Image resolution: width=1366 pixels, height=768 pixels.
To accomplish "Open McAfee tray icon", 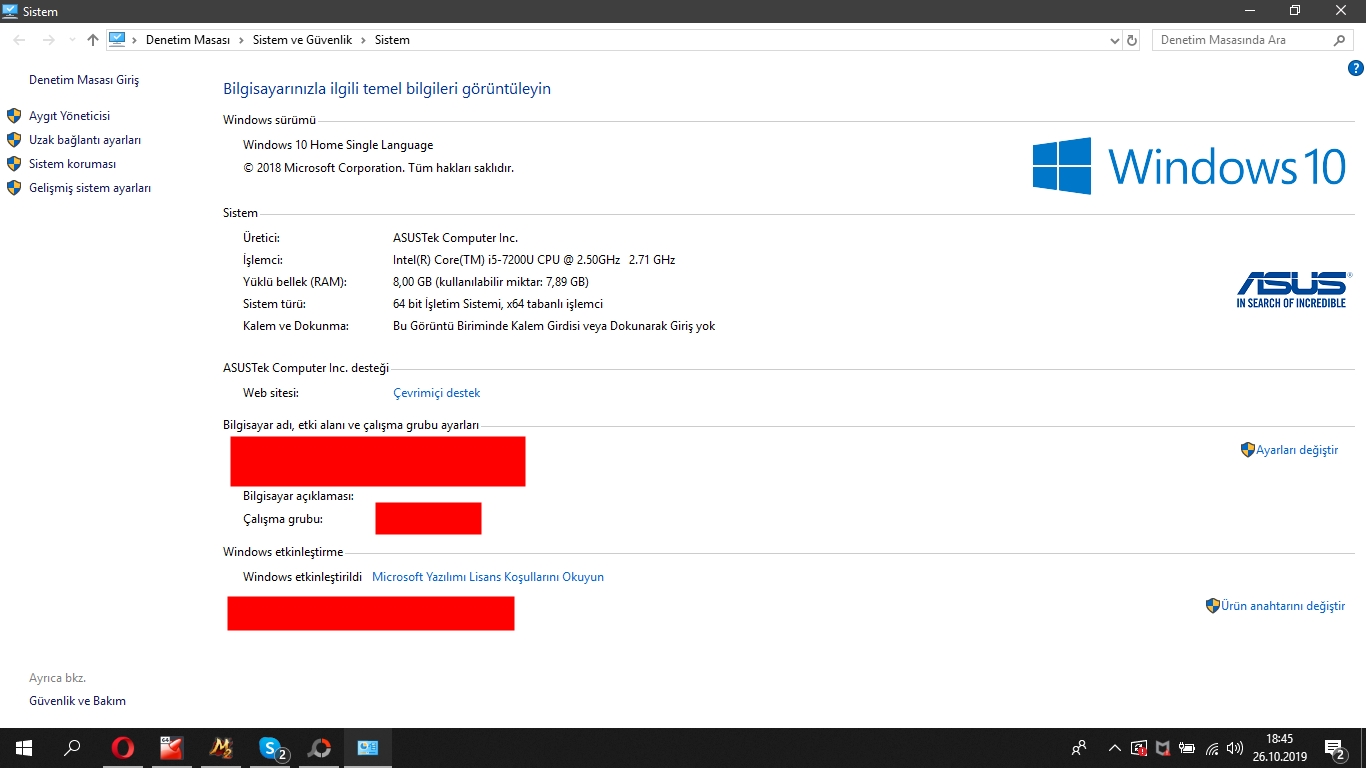I will pyautogui.click(x=1163, y=748).
